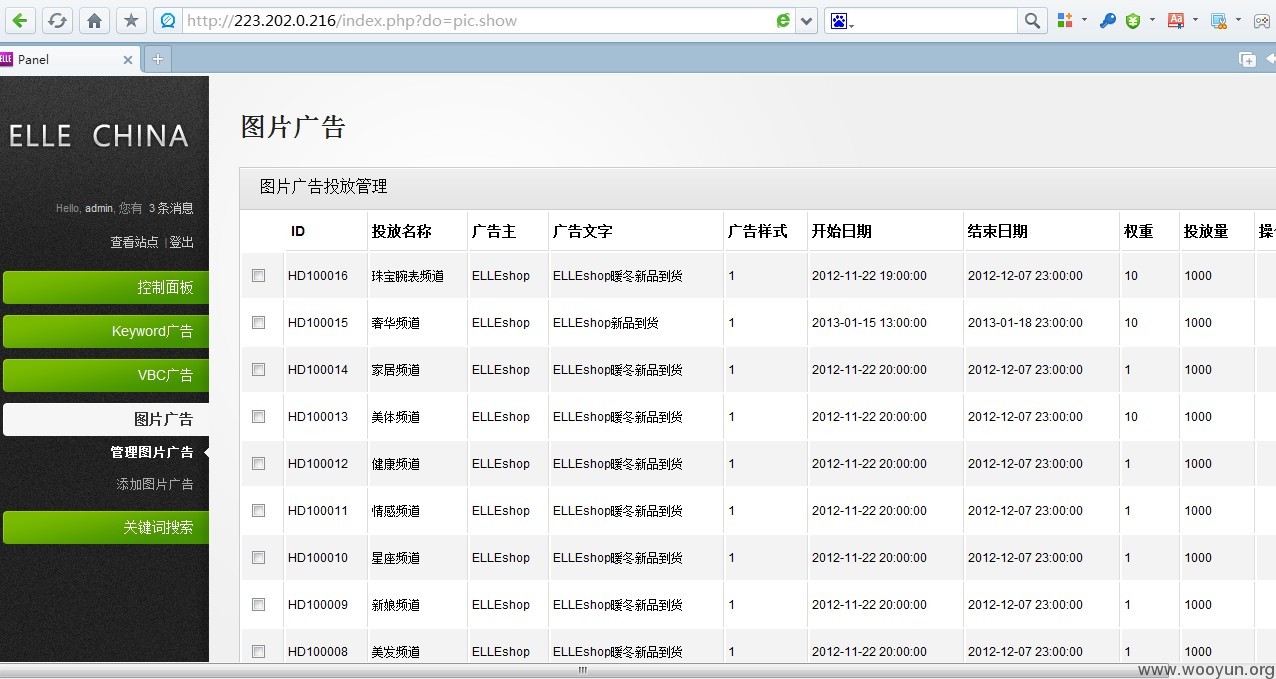
Task: Check the box for row HD100012
Action: [258, 463]
